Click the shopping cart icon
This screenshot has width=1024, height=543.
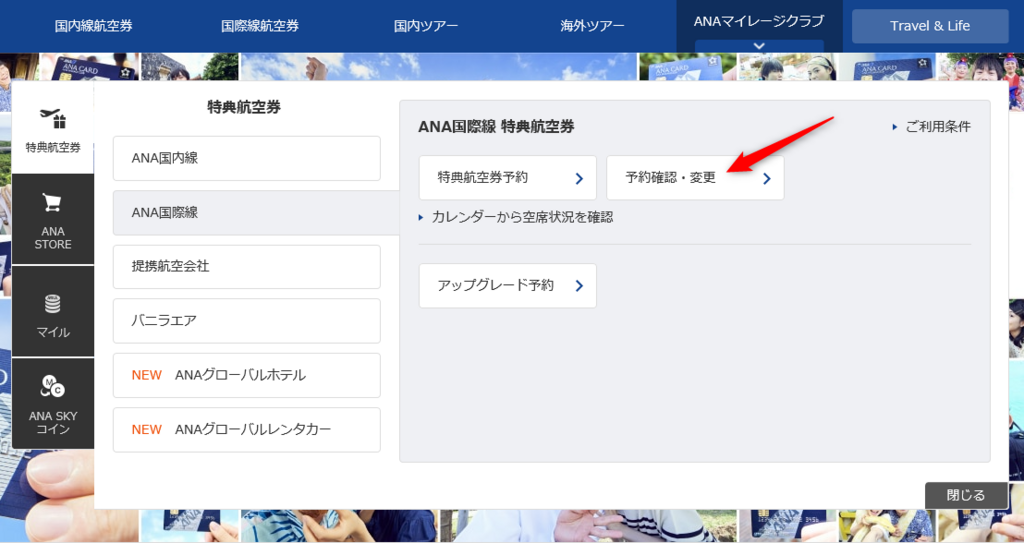(x=52, y=203)
